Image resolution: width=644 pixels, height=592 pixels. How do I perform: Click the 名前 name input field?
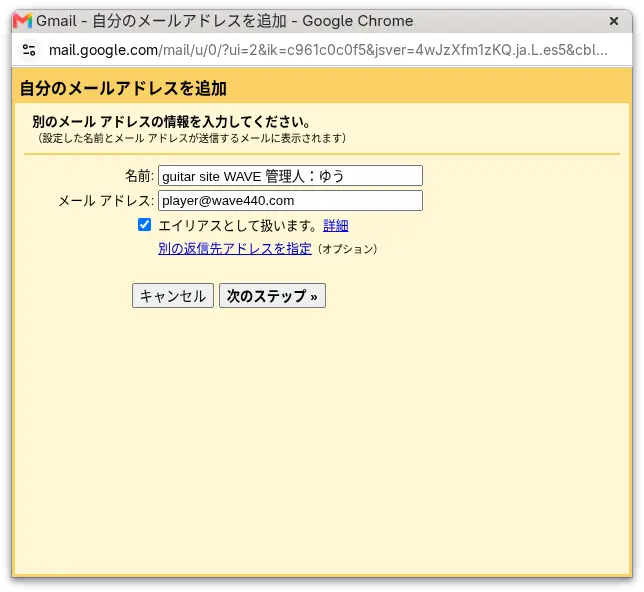coord(290,176)
